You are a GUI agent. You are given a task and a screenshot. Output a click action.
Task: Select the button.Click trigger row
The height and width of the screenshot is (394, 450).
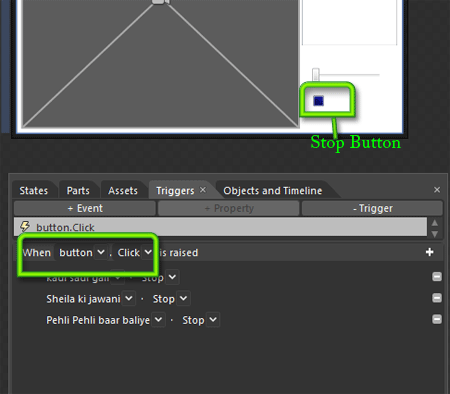pyautogui.click(x=220, y=227)
